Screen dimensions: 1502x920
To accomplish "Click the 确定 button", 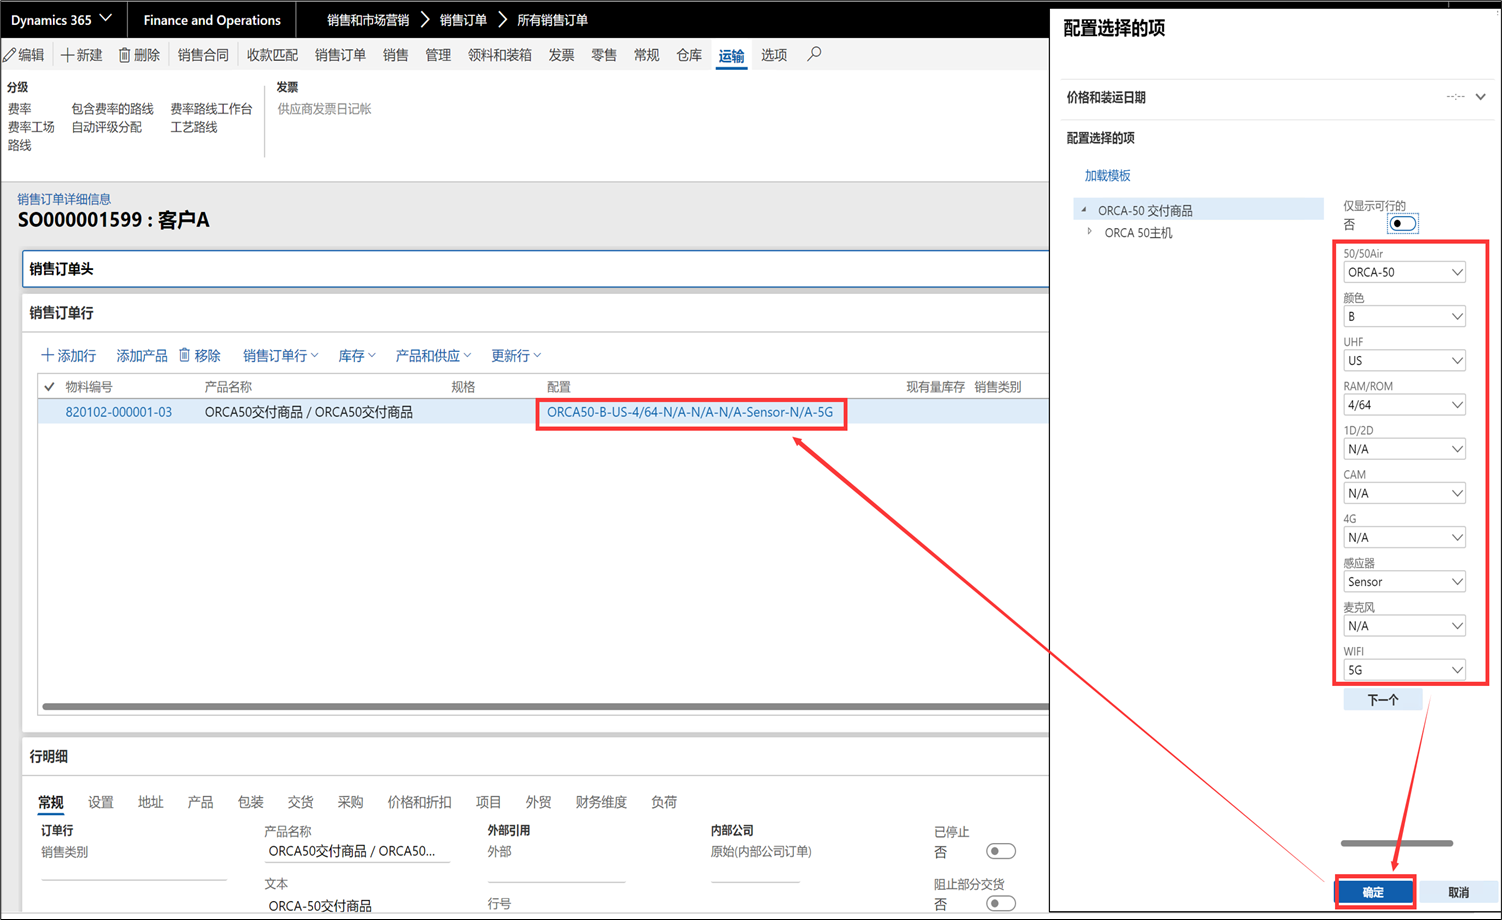I will tap(1374, 892).
